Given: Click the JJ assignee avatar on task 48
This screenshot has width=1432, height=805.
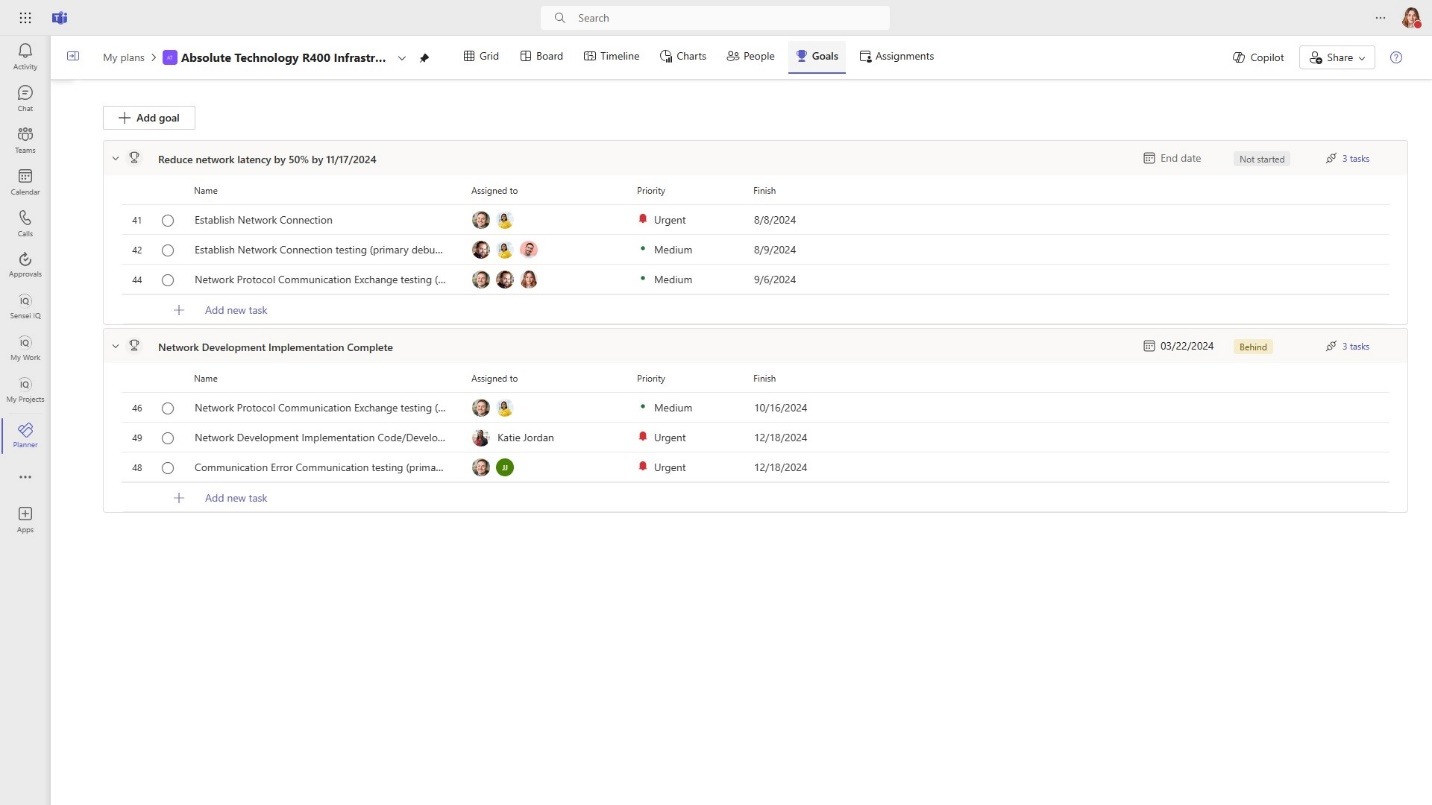Looking at the screenshot, I should click(x=505, y=467).
